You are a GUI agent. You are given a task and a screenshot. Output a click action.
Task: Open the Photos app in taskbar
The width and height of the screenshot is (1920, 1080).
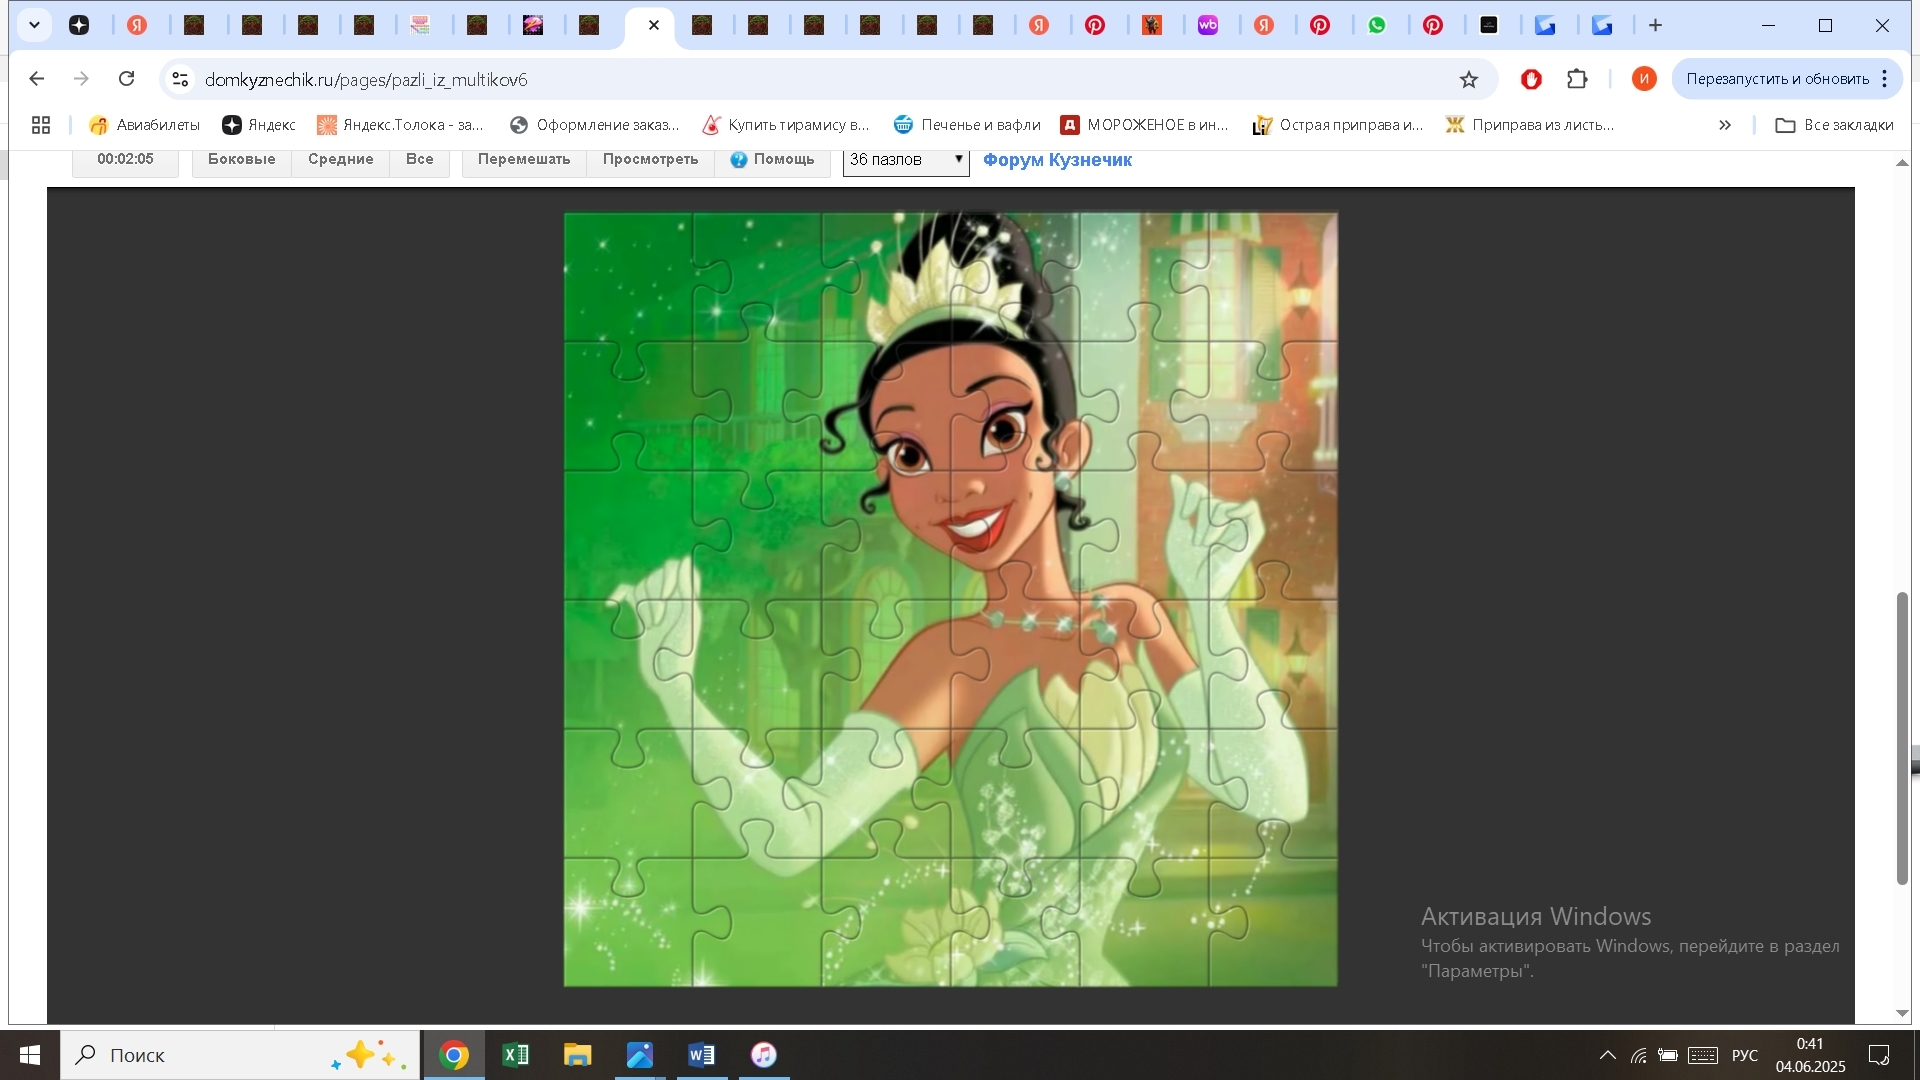(x=640, y=1055)
